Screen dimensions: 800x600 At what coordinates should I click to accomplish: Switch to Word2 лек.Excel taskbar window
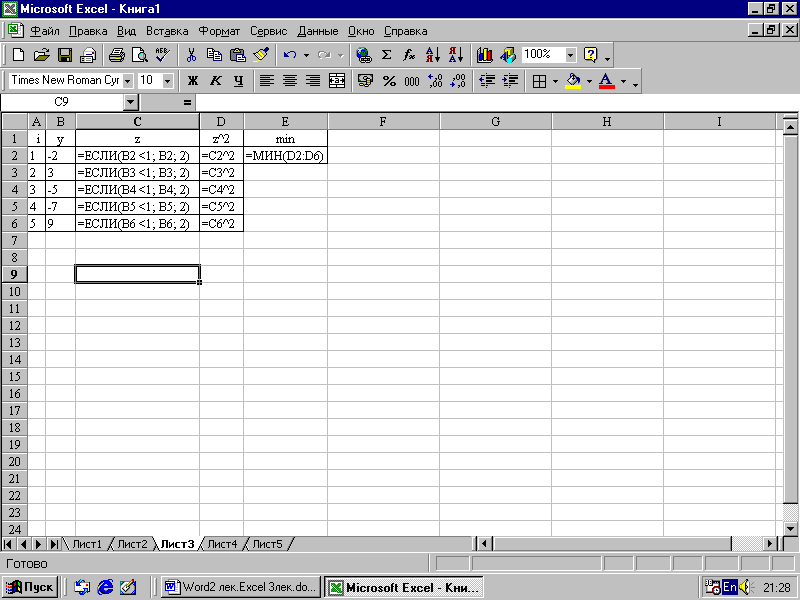coord(242,587)
